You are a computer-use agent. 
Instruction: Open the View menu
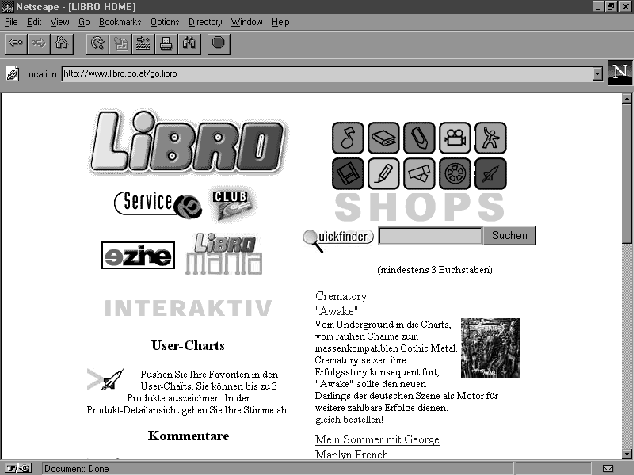coord(60,22)
